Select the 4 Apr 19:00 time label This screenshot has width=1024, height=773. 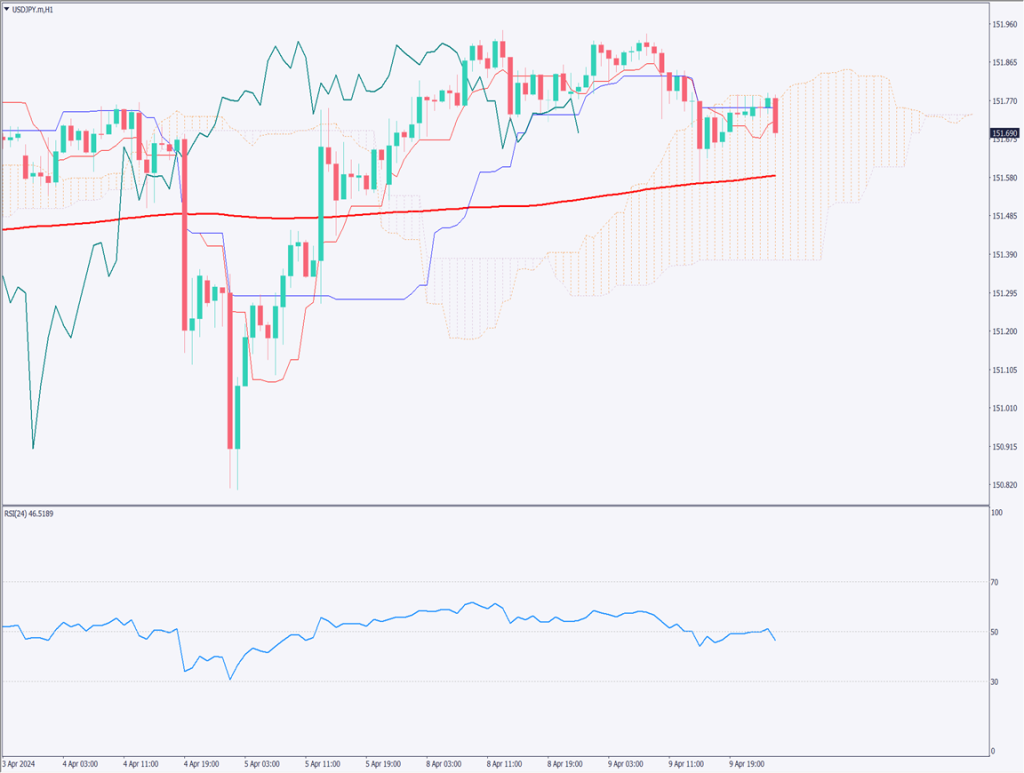point(205,763)
